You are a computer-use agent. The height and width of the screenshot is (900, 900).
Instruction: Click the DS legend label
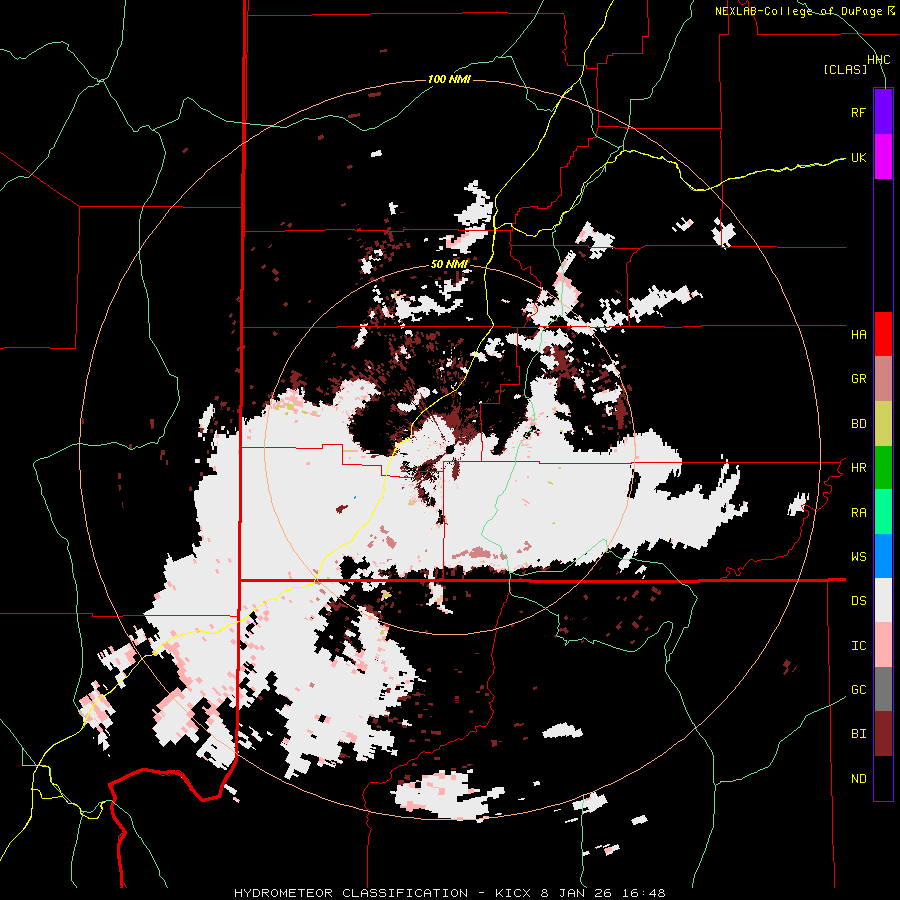click(x=858, y=600)
